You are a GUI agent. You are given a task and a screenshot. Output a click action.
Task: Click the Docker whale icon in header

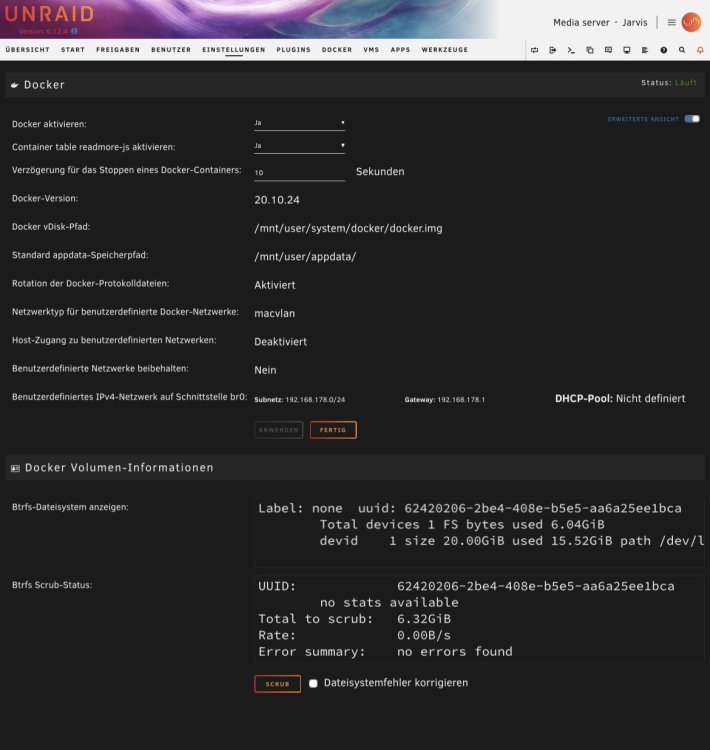pos(15,85)
